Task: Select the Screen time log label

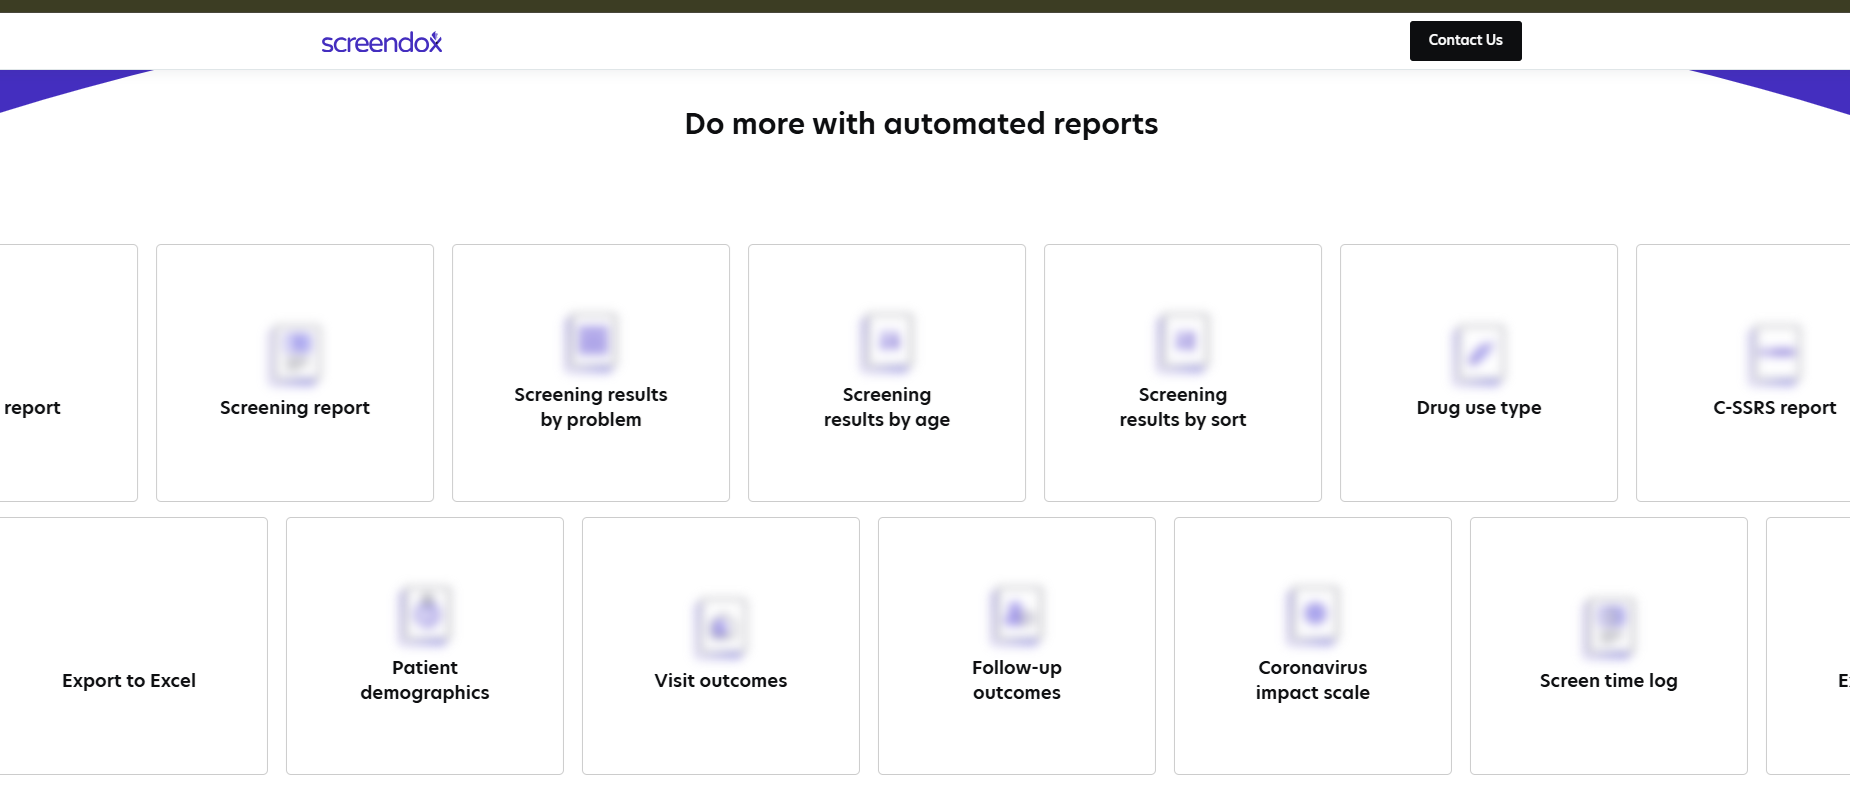Action: coord(1609,681)
